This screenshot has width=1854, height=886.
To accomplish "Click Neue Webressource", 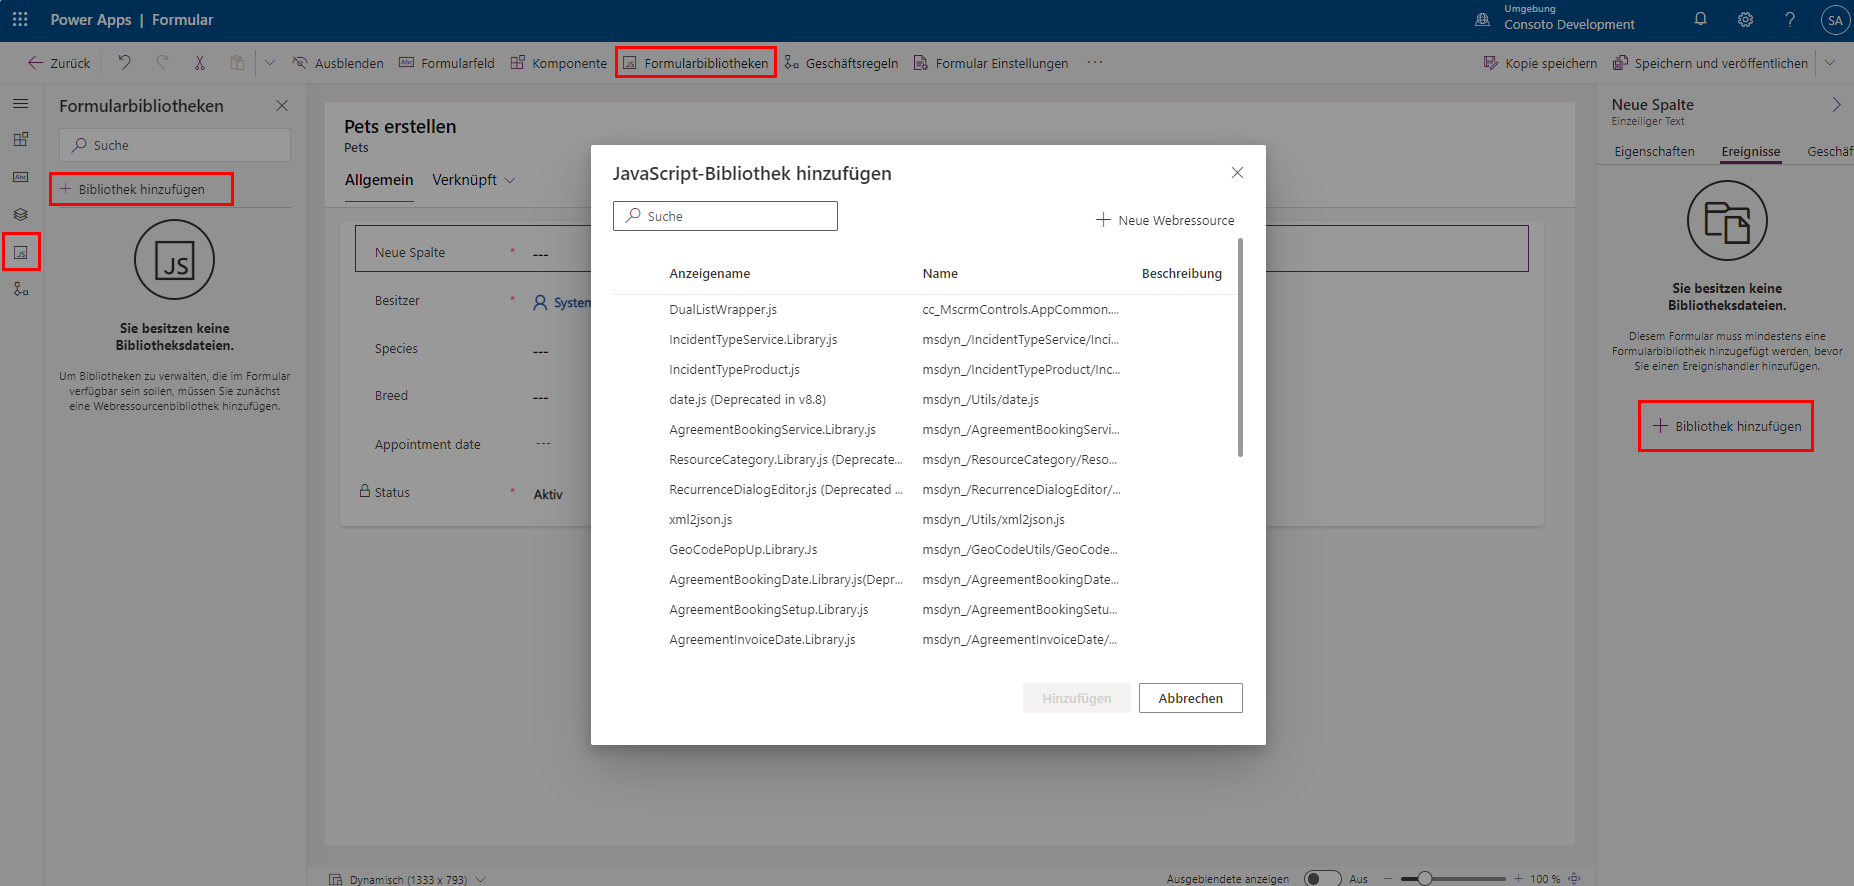I will click(x=1165, y=220).
